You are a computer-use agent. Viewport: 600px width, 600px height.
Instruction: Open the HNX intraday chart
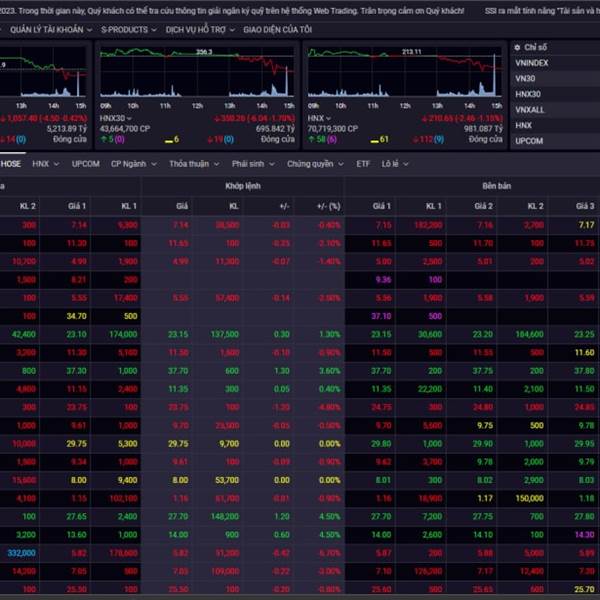click(405, 72)
